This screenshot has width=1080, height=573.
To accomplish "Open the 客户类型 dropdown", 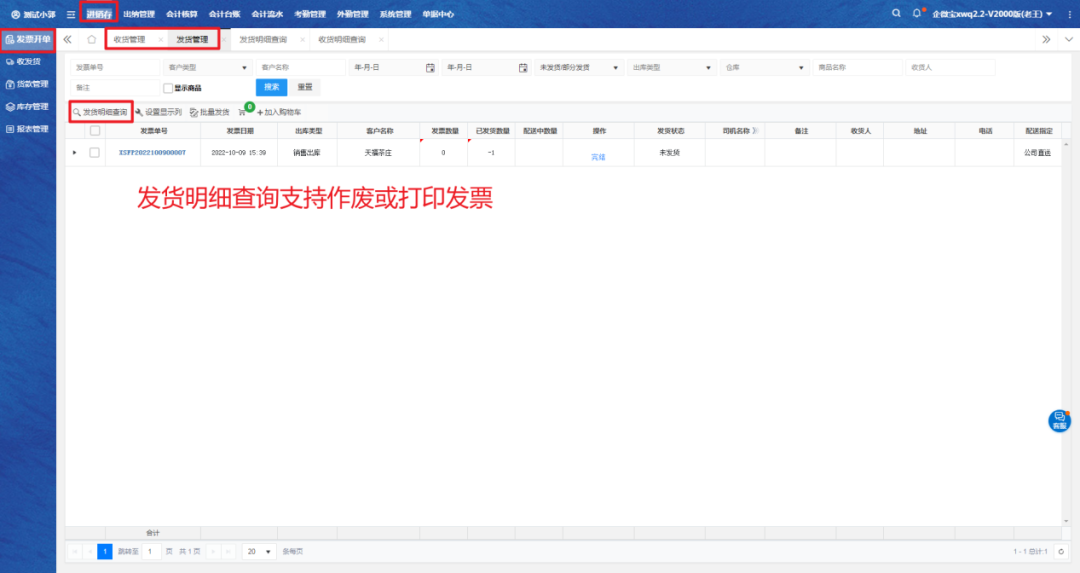I will (206, 68).
